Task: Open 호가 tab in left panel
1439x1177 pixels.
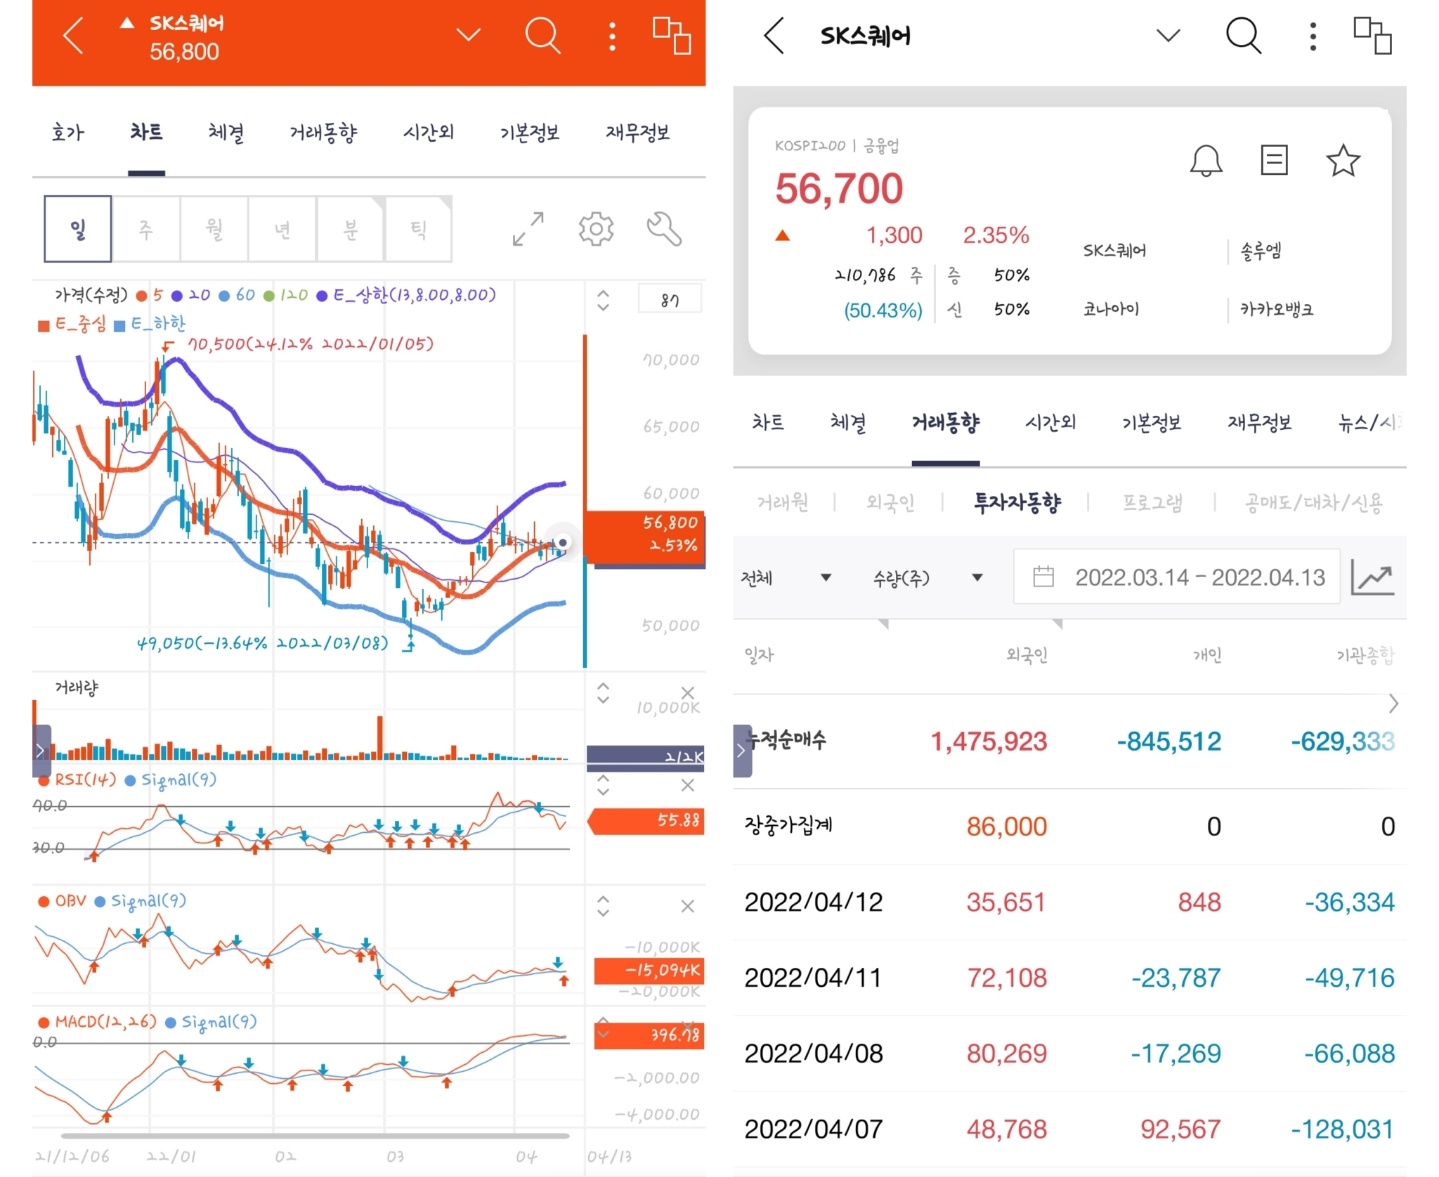Action: (68, 133)
